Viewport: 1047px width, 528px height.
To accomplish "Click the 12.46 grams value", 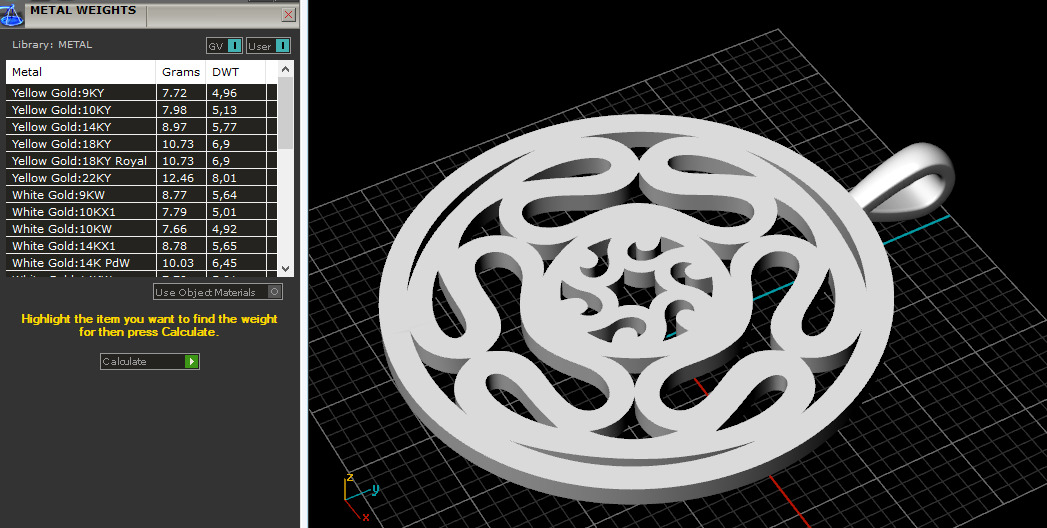I will pos(178,178).
